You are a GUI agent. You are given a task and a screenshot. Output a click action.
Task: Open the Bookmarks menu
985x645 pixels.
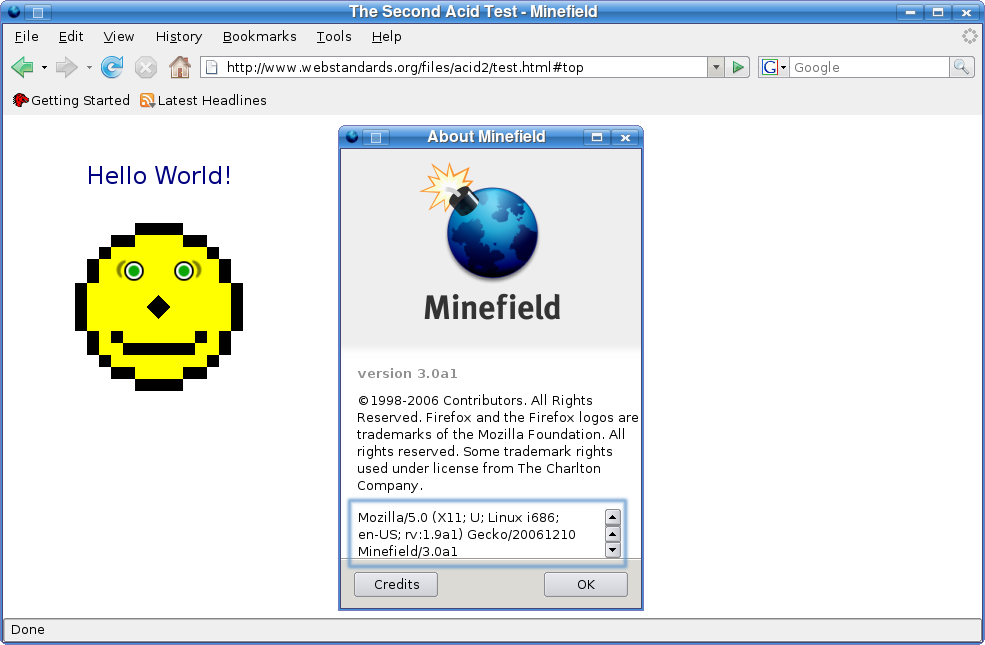[259, 36]
